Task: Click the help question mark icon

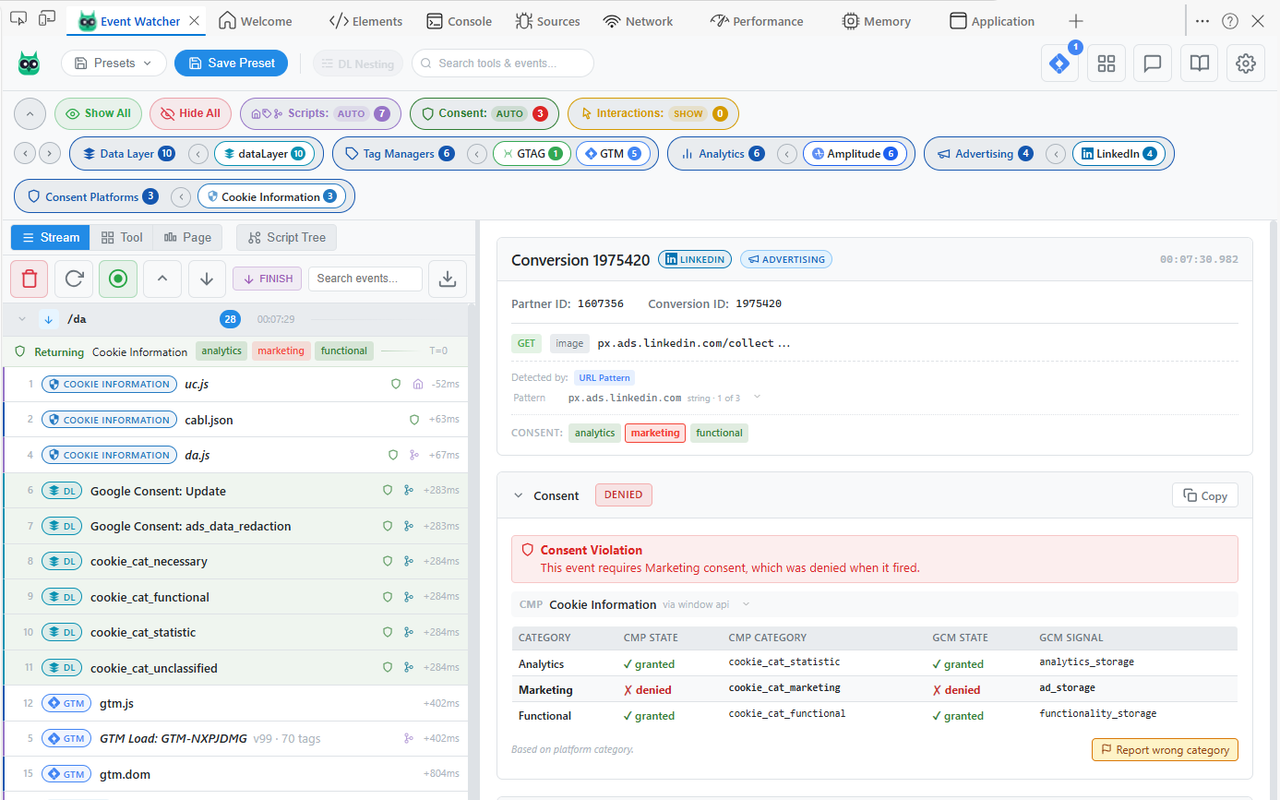Action: [x=1230, y=21]
